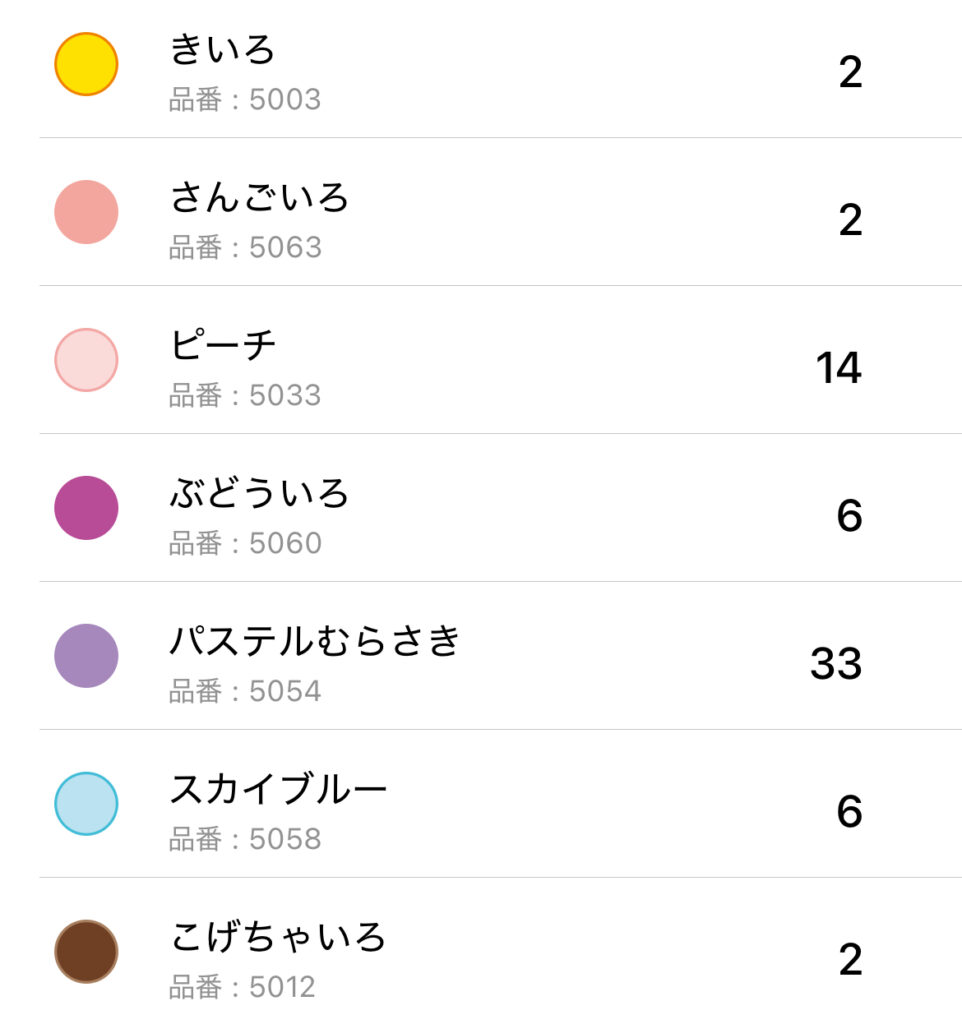Click the yellow きいろ color circle
The height and width of the screenshot is (1024, 962).
86,64
